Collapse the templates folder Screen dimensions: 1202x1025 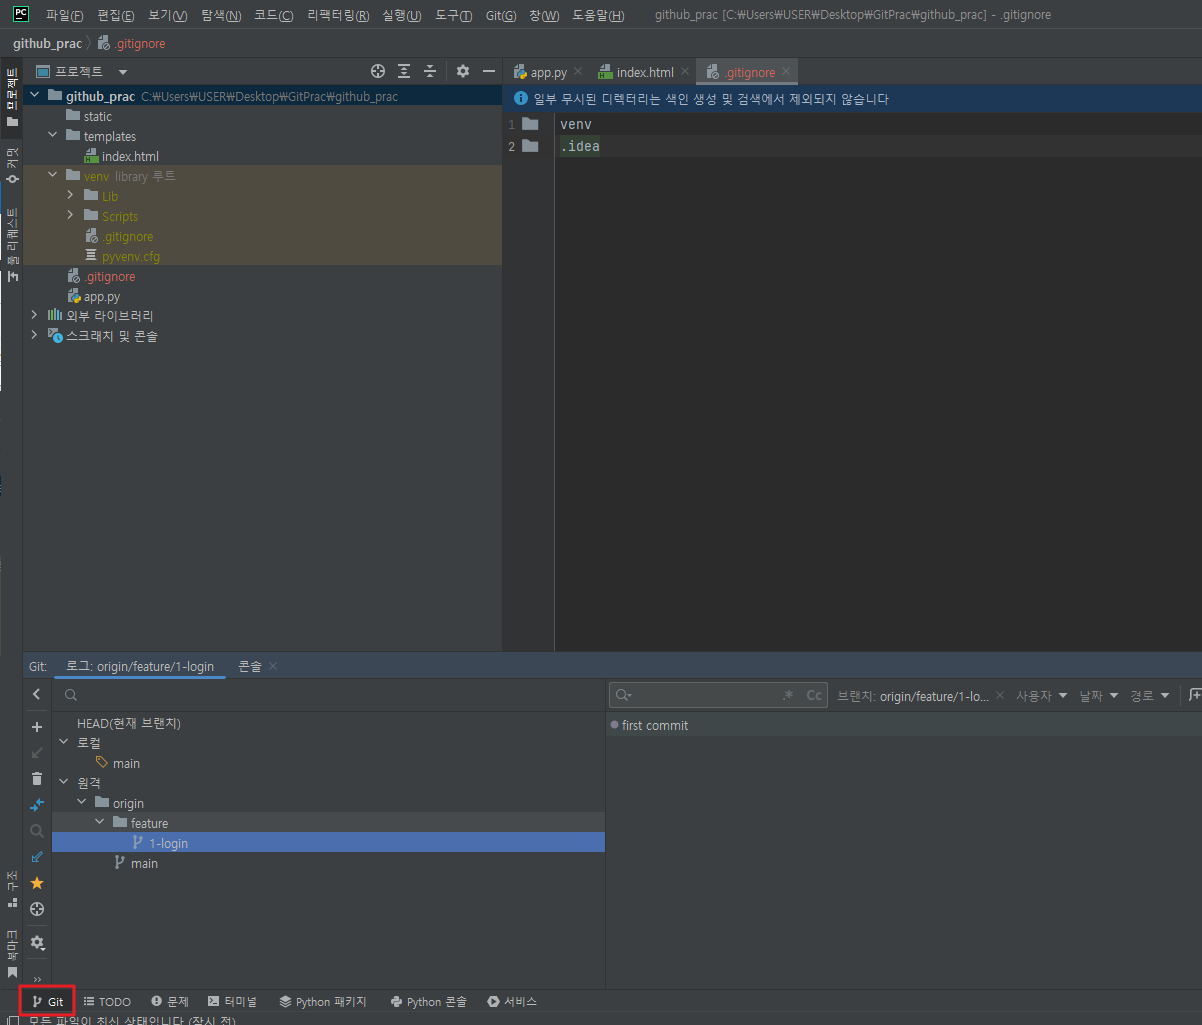point(53,135)
